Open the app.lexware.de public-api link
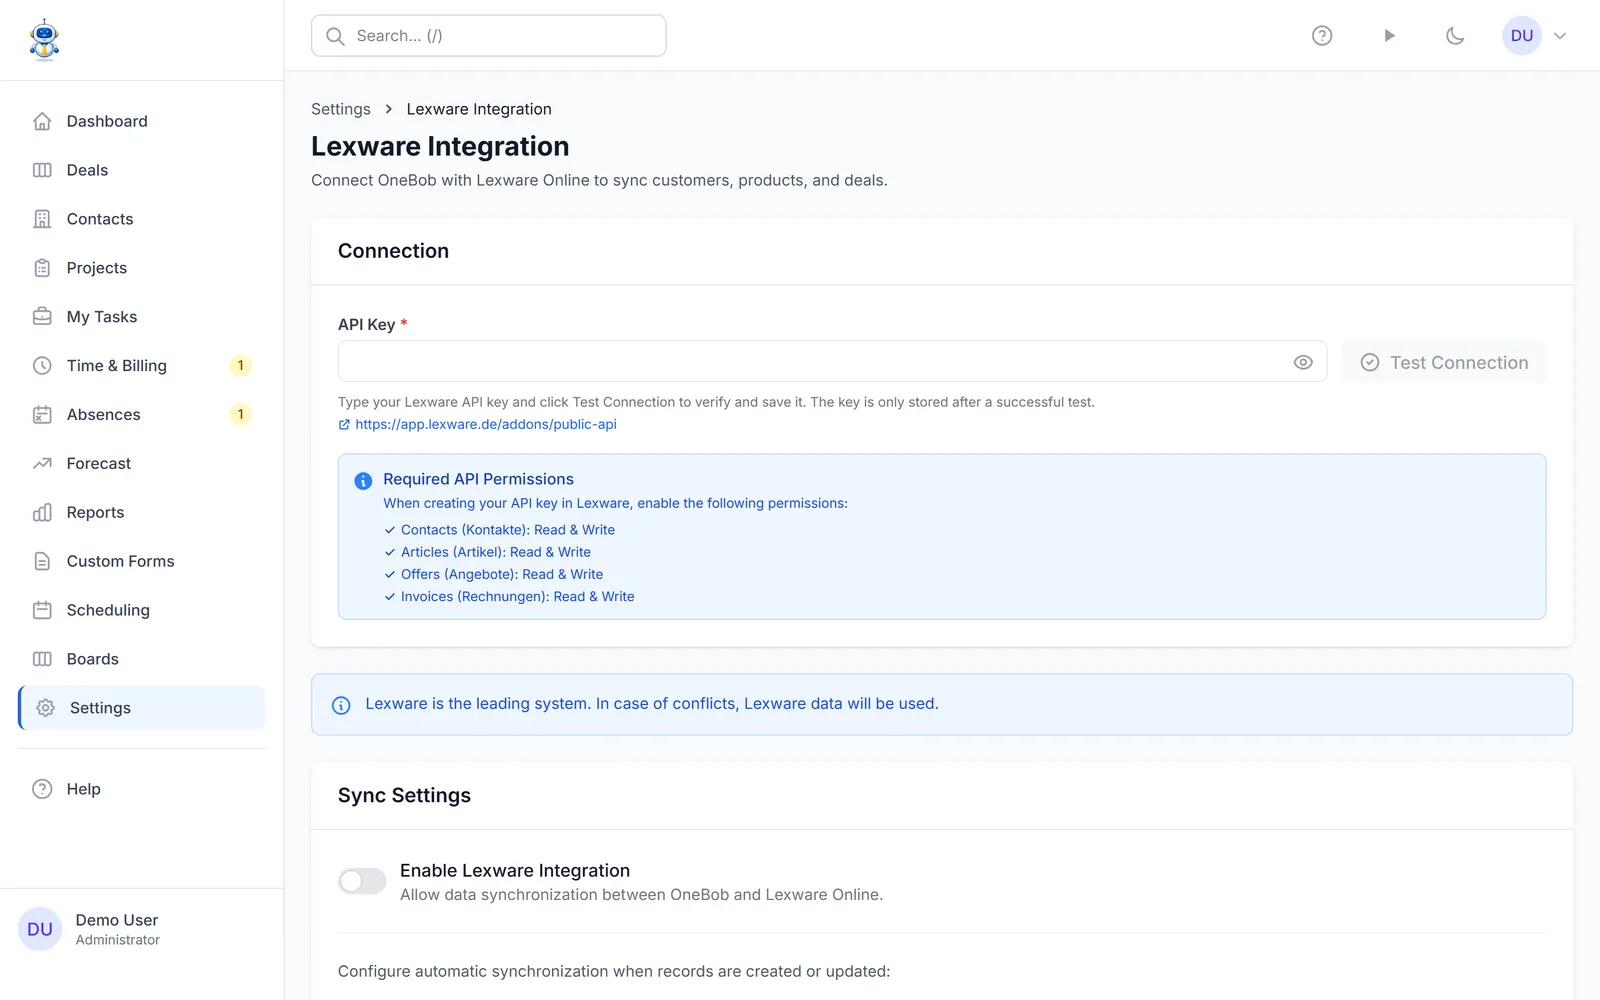This screenshot has height=1000, width=1600. click(x=486, y=425)
